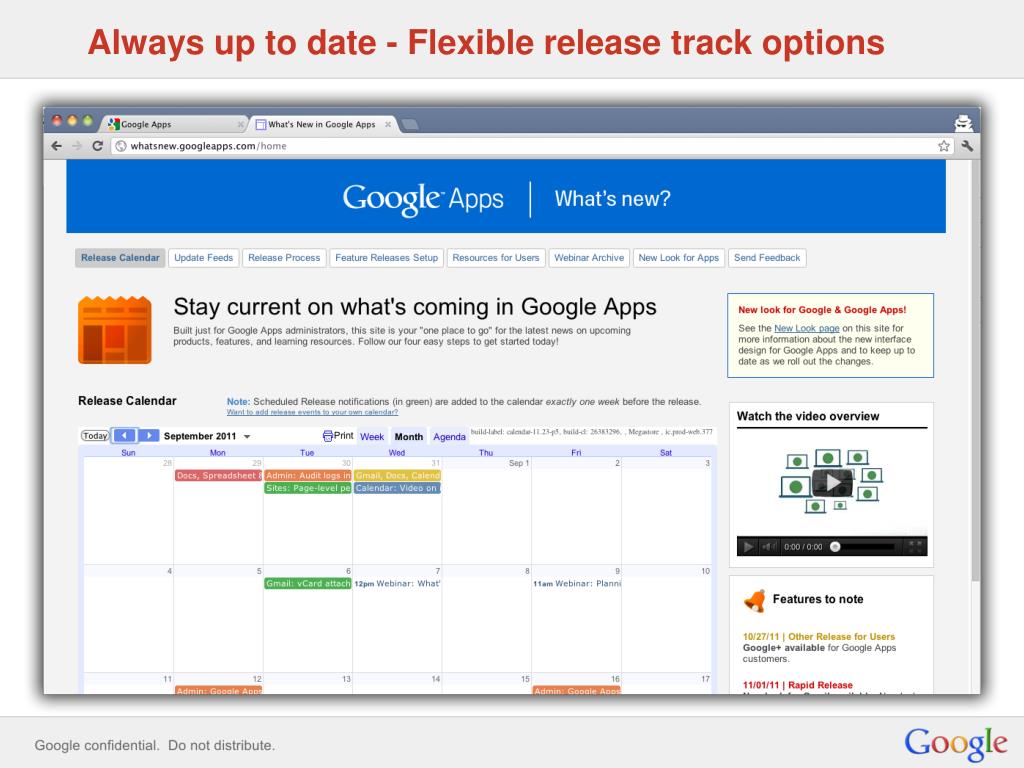The image size is (1024, 768).
Task: Bookmark page with the star icon
Action: [x=944, y=146]
